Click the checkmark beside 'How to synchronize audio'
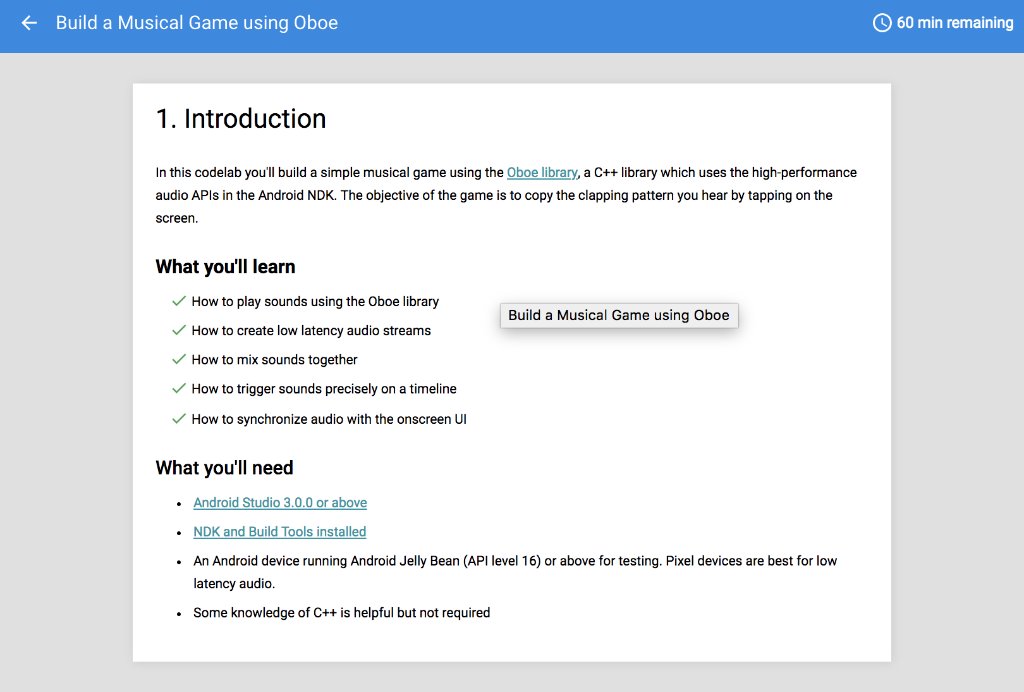Image resolution: width=1024 pixels, height=692 pixels. pos(179,417)
